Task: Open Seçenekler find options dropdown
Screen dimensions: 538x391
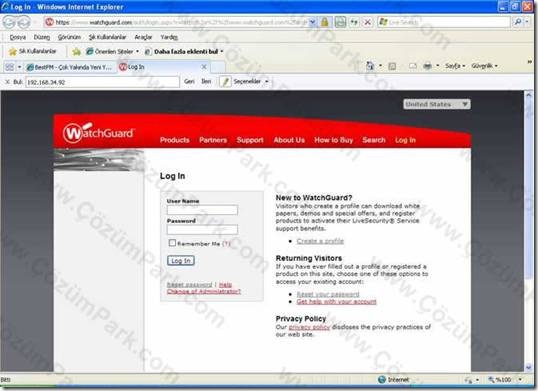Action: (x=251, y=82)
